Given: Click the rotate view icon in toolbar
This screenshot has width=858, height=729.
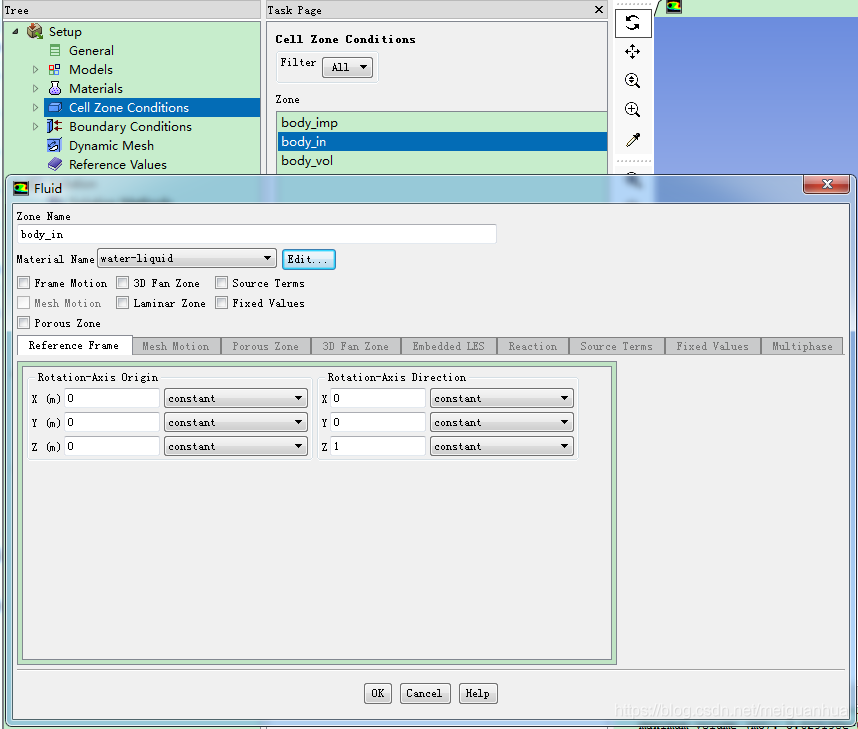Looking at the screenshot, I should pyautogui.click(x=632, y=23).
